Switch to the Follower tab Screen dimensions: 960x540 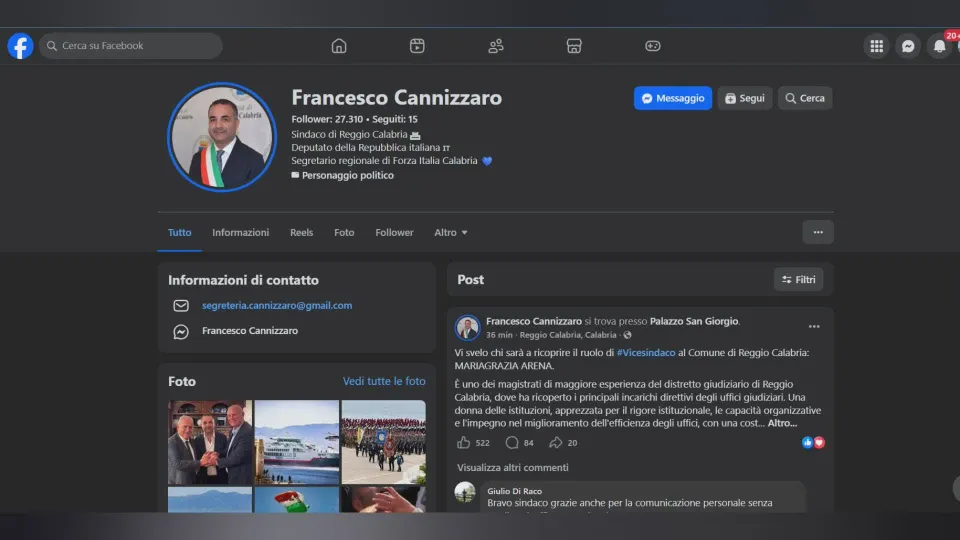pyautogui.click(x=394, y=233)
